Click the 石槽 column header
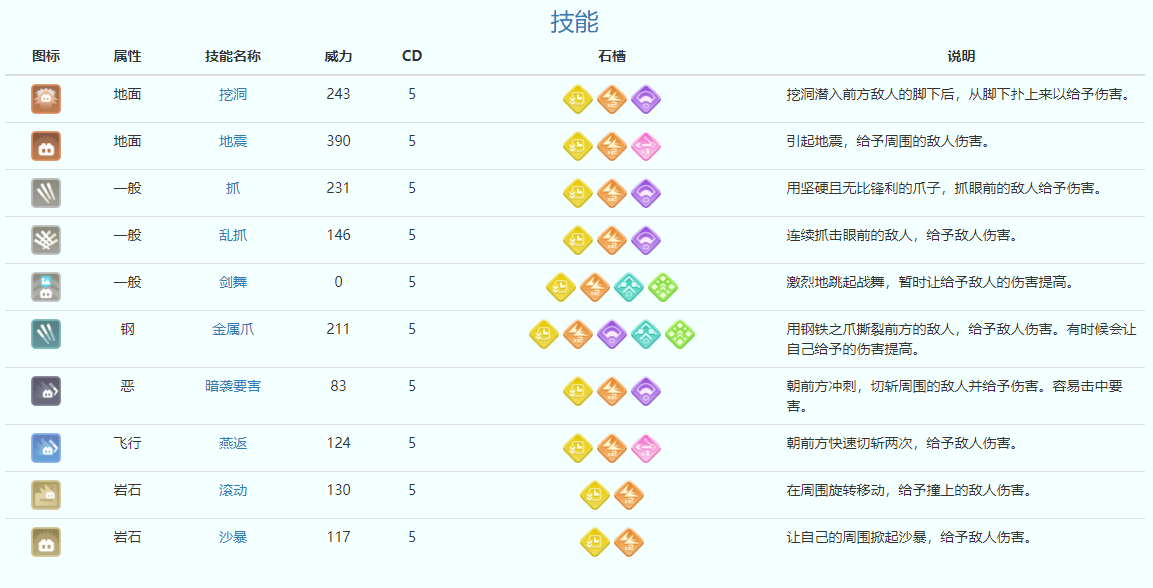1153x588 pixels. click(x=612, y=56)
